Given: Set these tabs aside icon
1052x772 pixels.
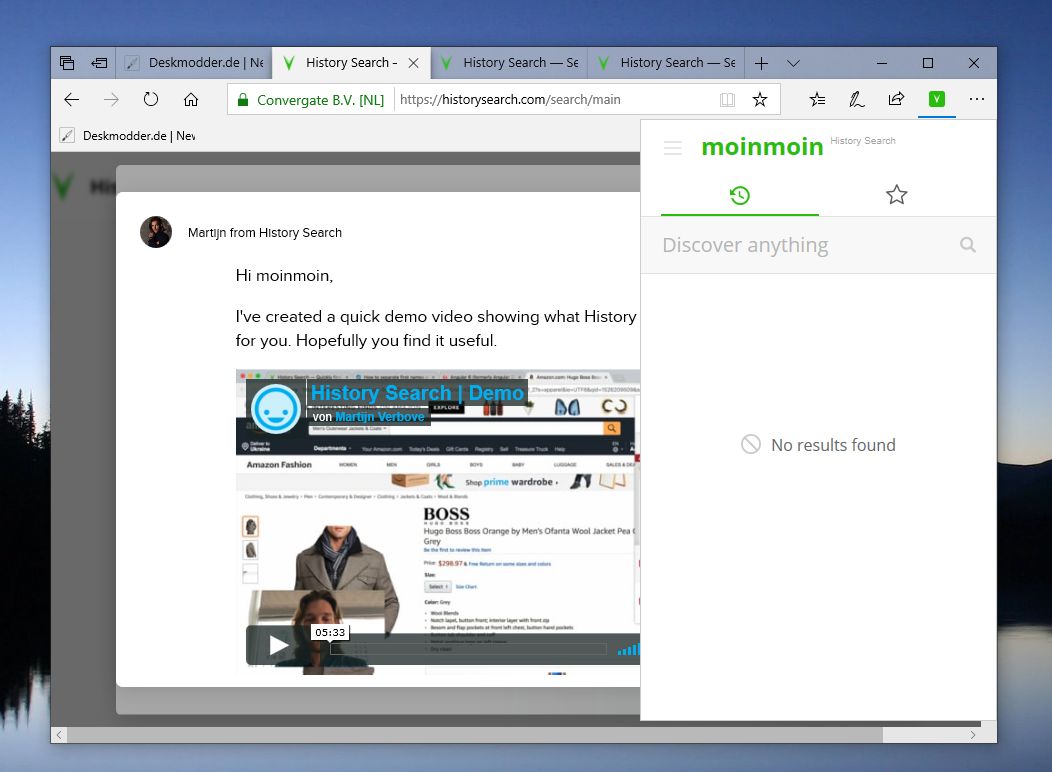Looking at the screenshot, I should [x=99, y=63].
